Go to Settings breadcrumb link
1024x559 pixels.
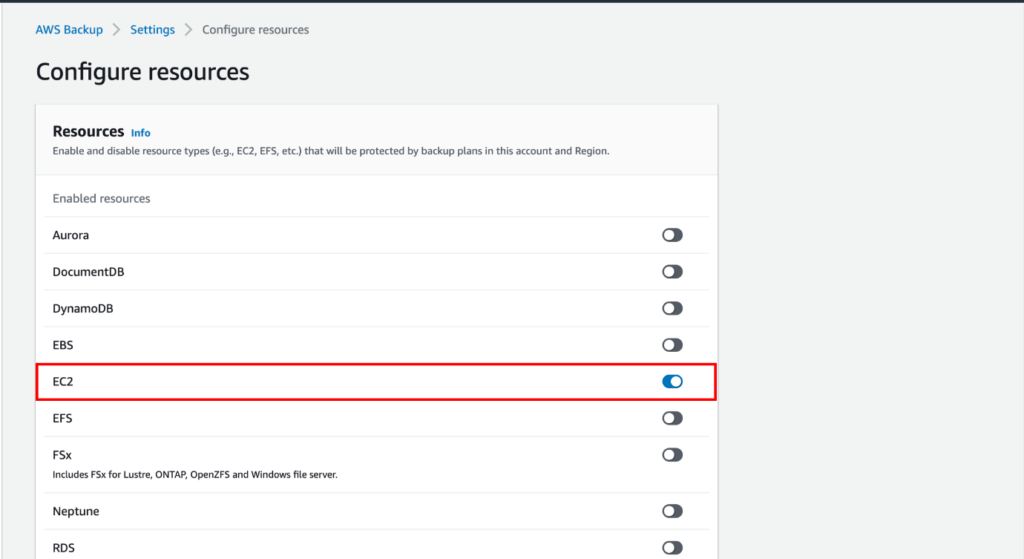pyautogui.click(x=152, y=29)
